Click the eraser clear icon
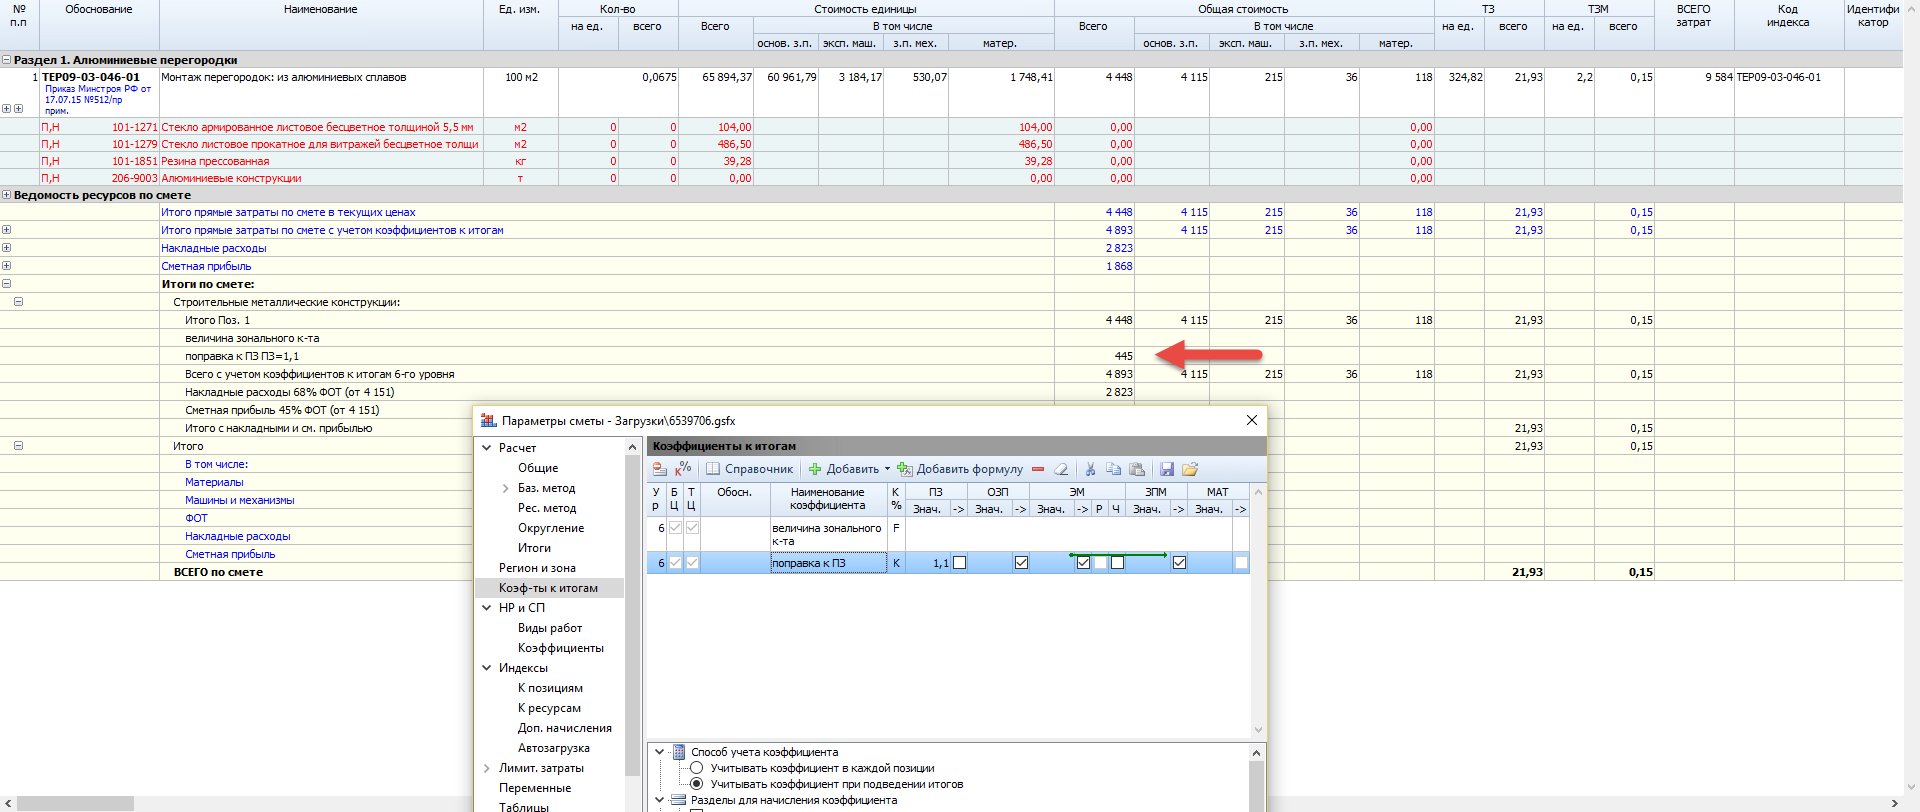Screen dimensions: 1920x812 pos(1061,469)
